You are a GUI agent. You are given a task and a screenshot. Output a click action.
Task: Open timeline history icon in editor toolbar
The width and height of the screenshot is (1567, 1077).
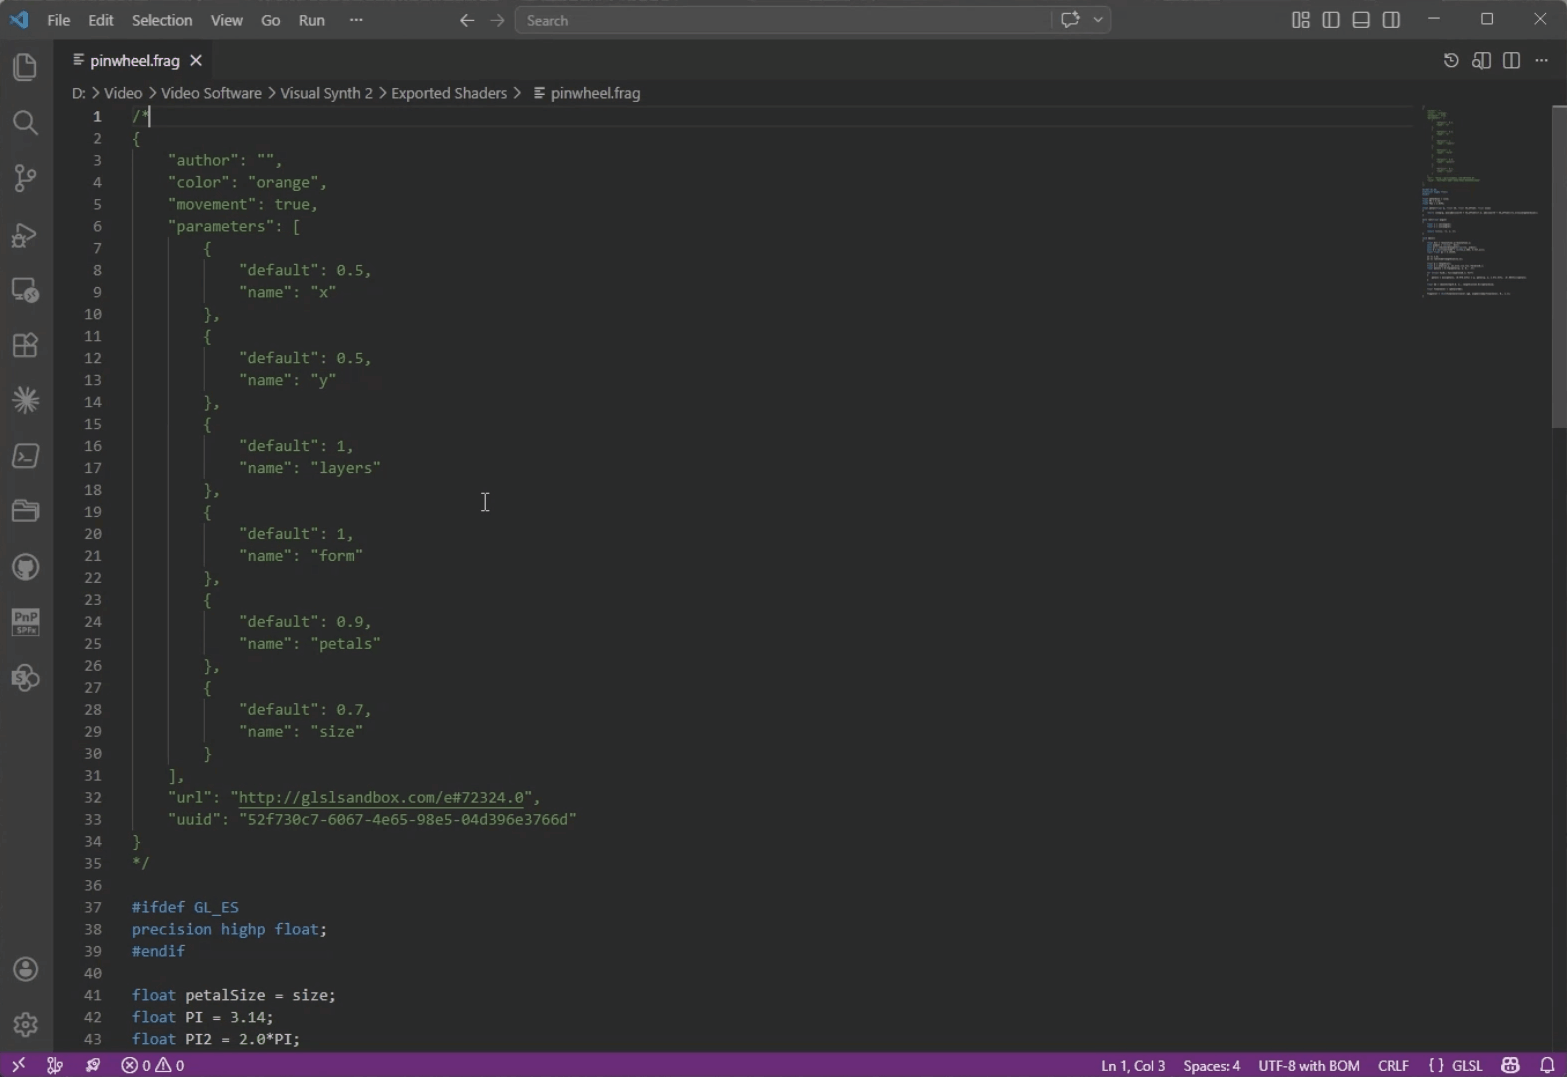point(1451,61)
